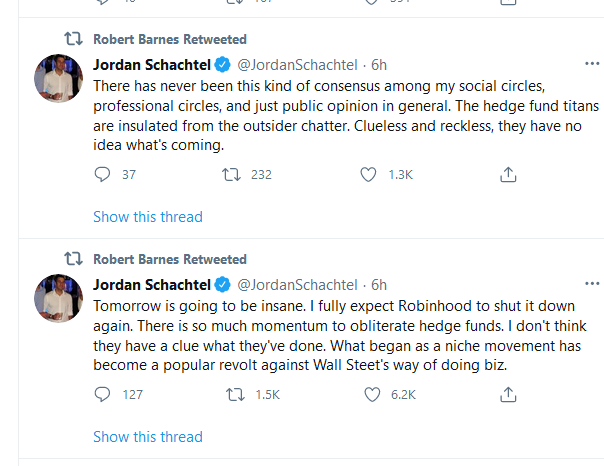Click first Robert Barnes Retweeted label
This screenshot has width=604, height=466.
coord(169,40)
